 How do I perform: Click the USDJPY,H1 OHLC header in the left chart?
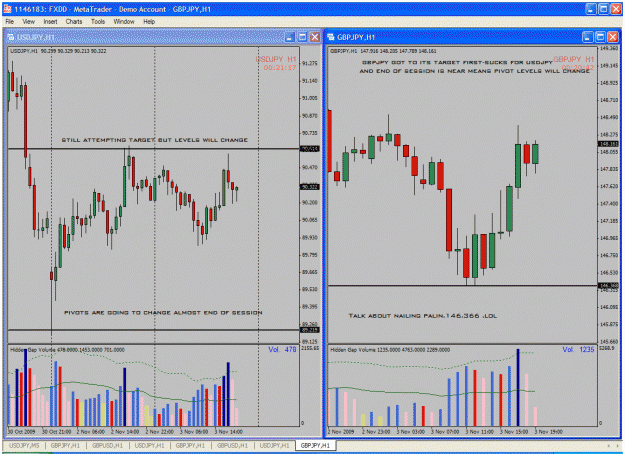point(58,51)
